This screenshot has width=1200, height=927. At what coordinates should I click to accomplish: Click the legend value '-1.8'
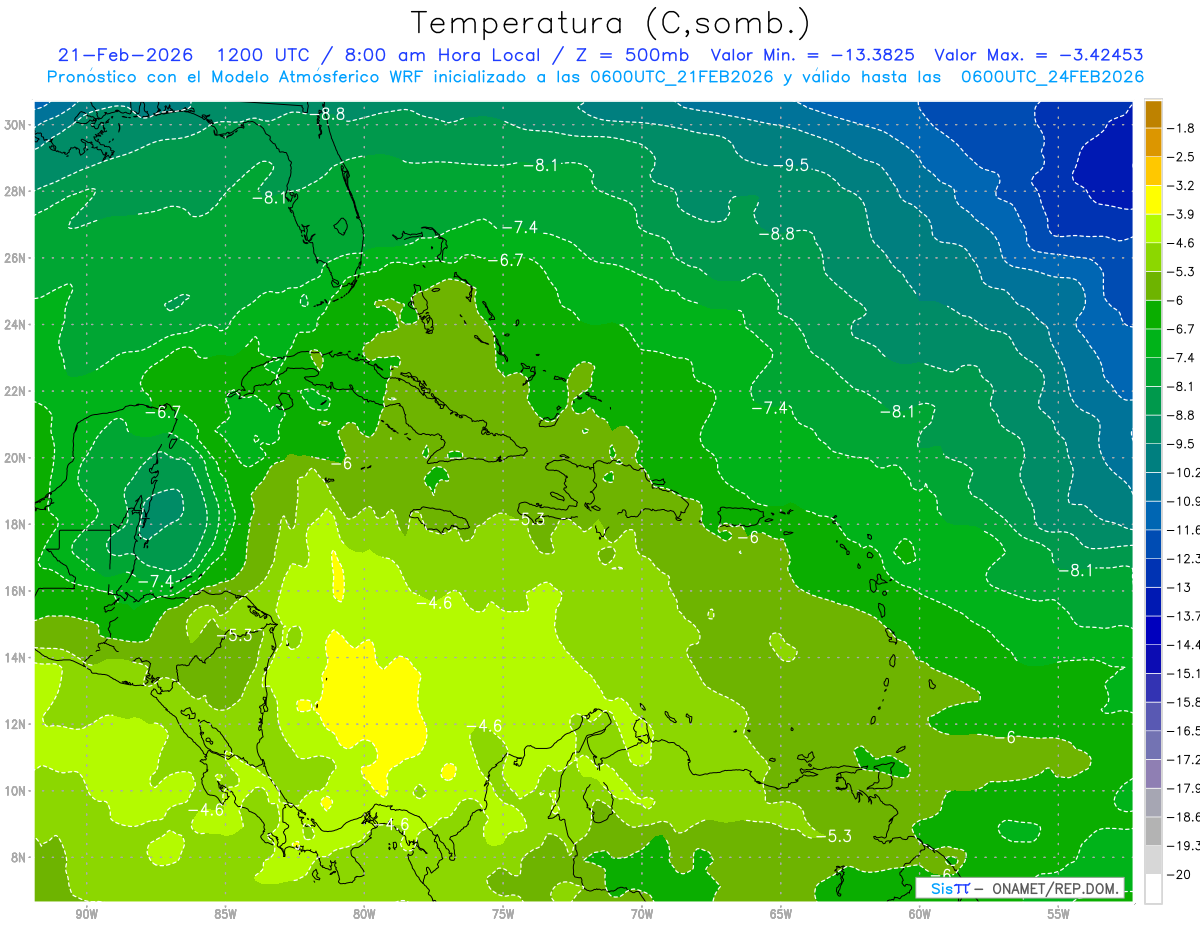[1182, 128]
